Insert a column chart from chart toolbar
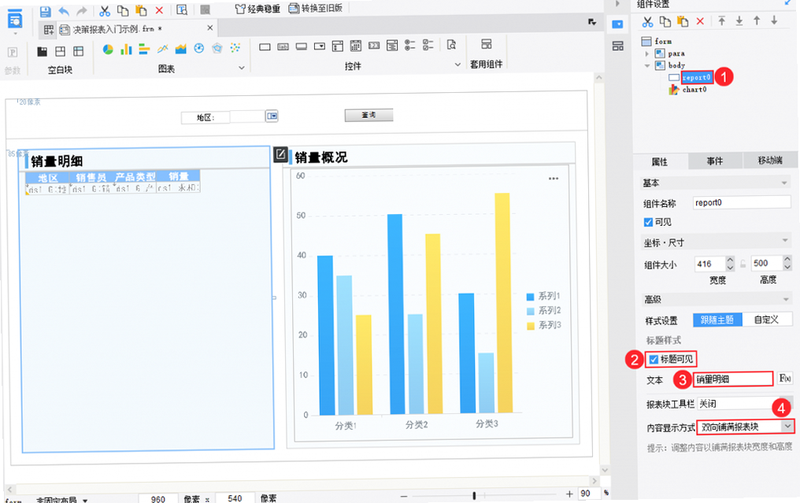The image size is (800, 503). tap(126, 49)
